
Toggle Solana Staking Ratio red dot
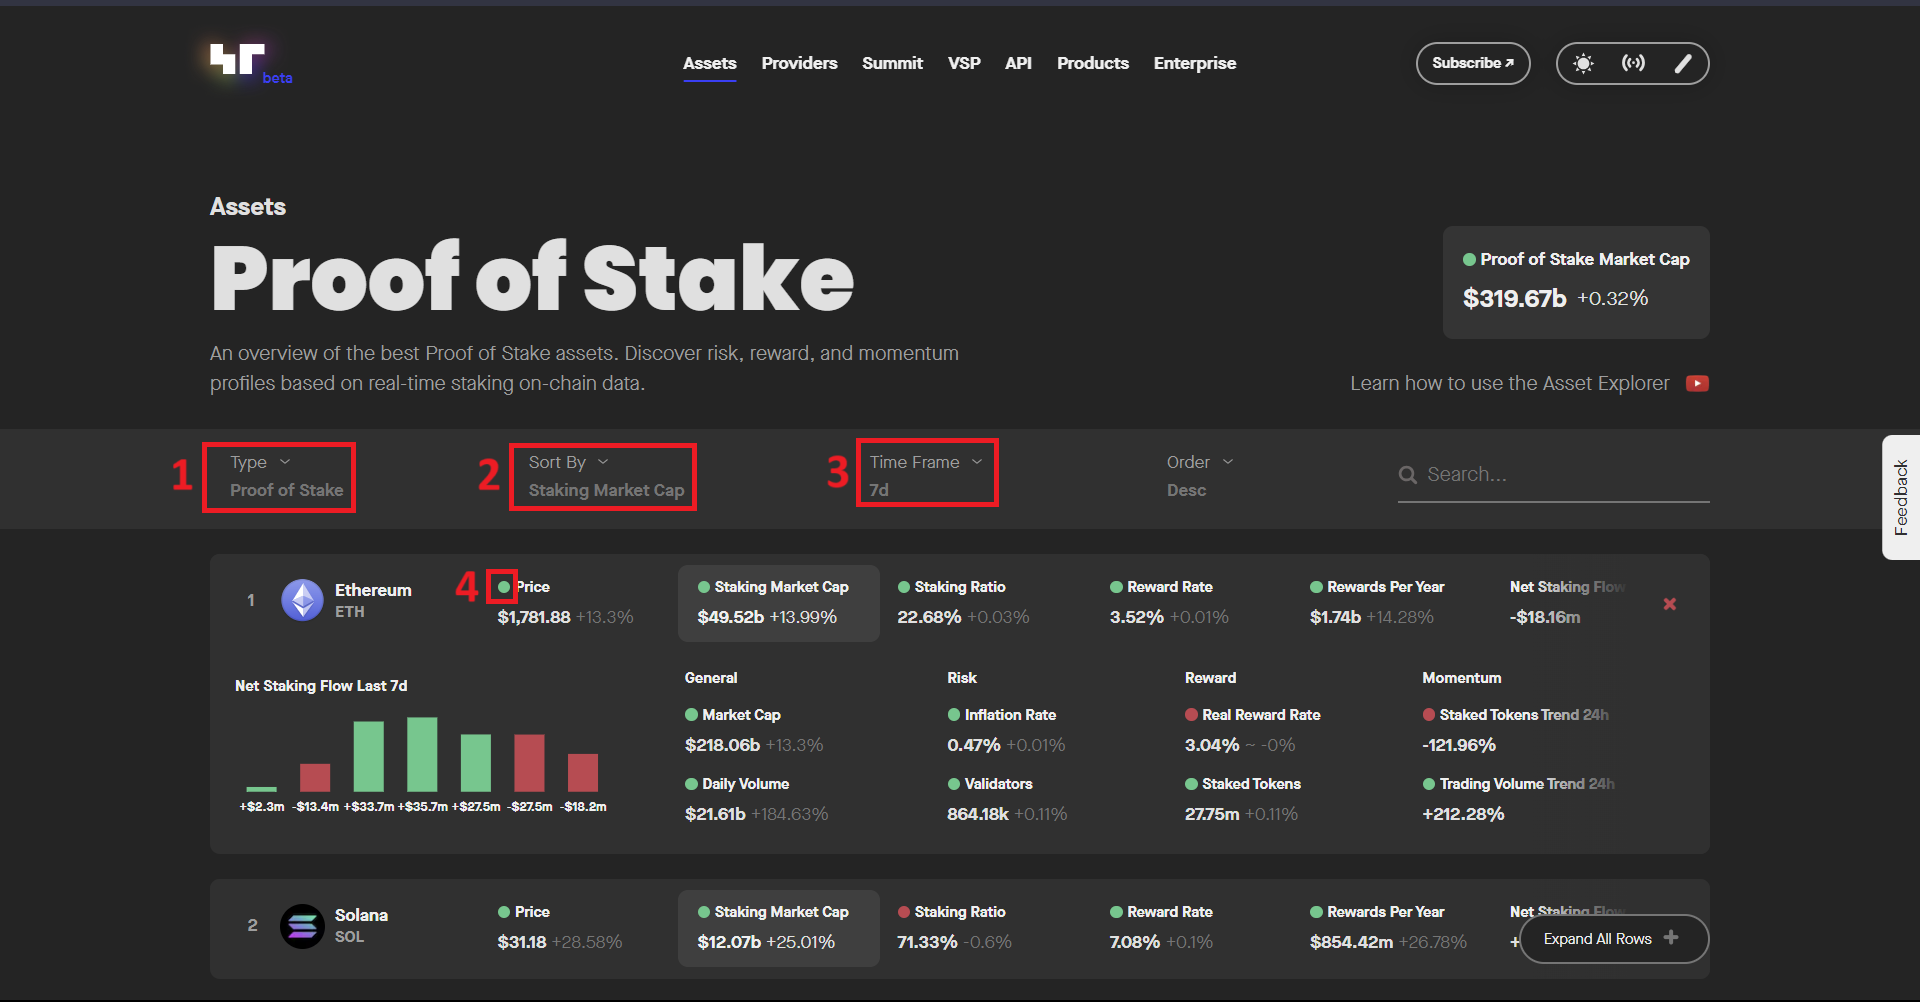click(x=904, y=912)
